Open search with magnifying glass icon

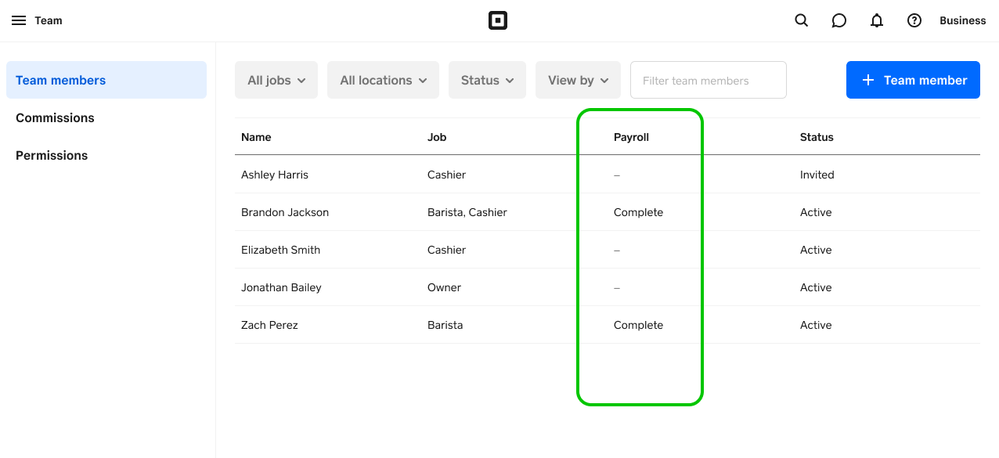click(801, 20)
